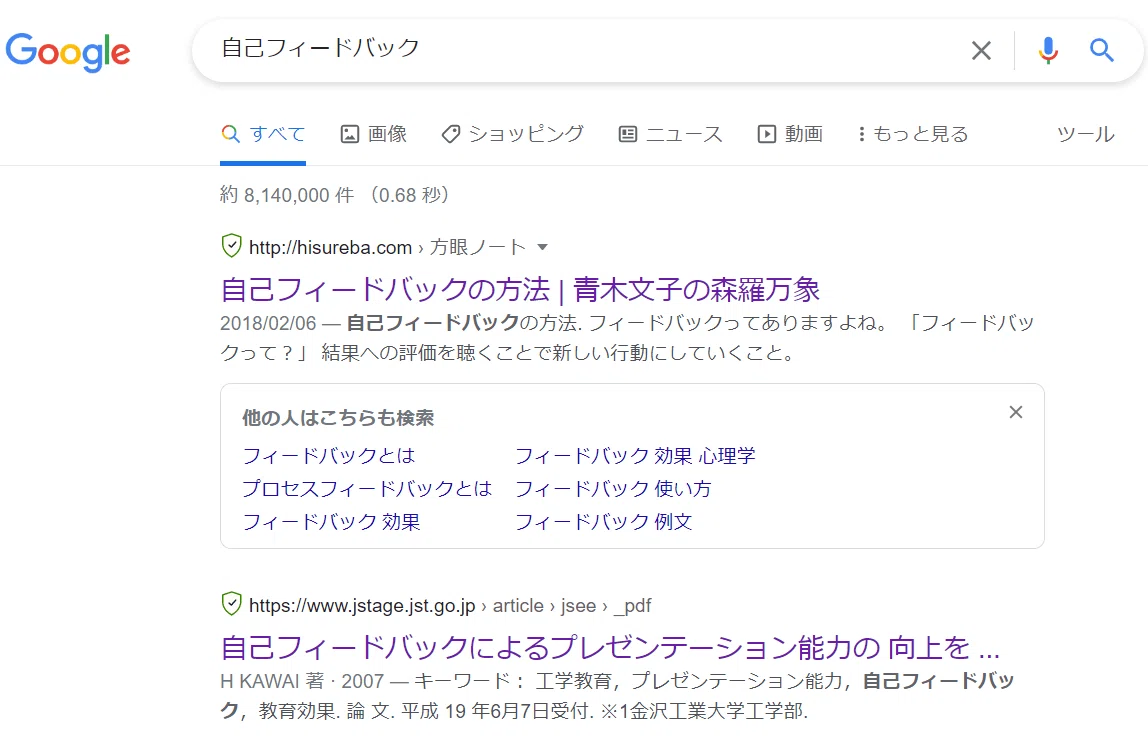1148x741 pixels.
Task: Click shield icon beside hisureba.com
Action: tap(231, 246)
